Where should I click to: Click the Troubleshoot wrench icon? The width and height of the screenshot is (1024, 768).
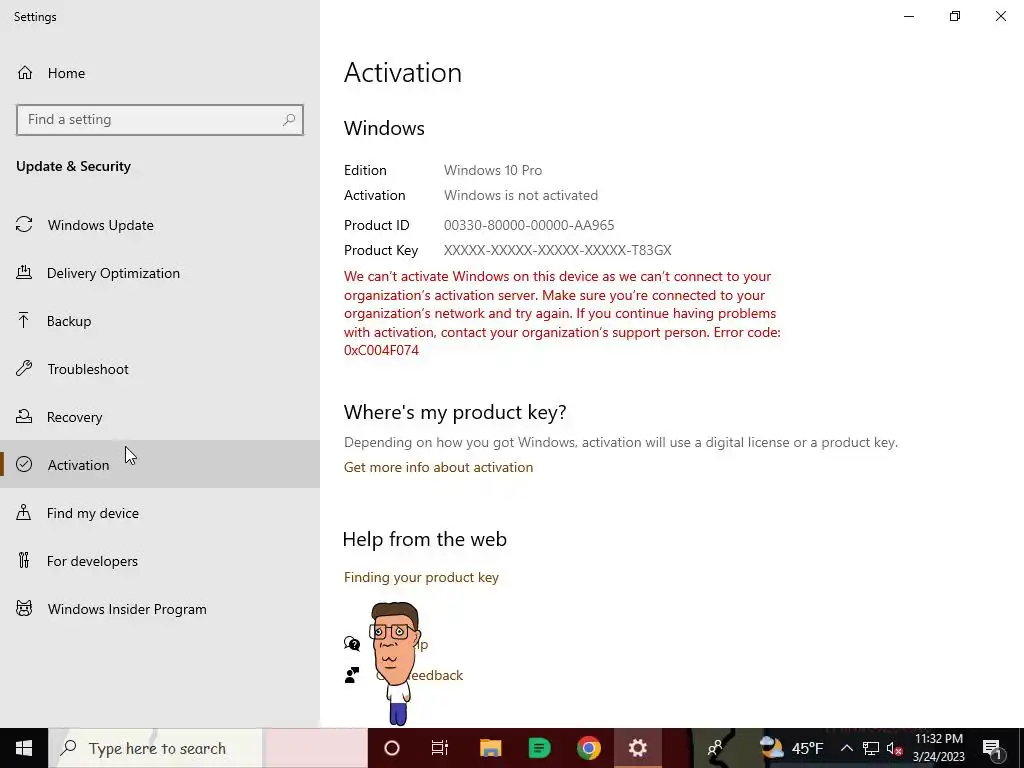pos(24,369)
